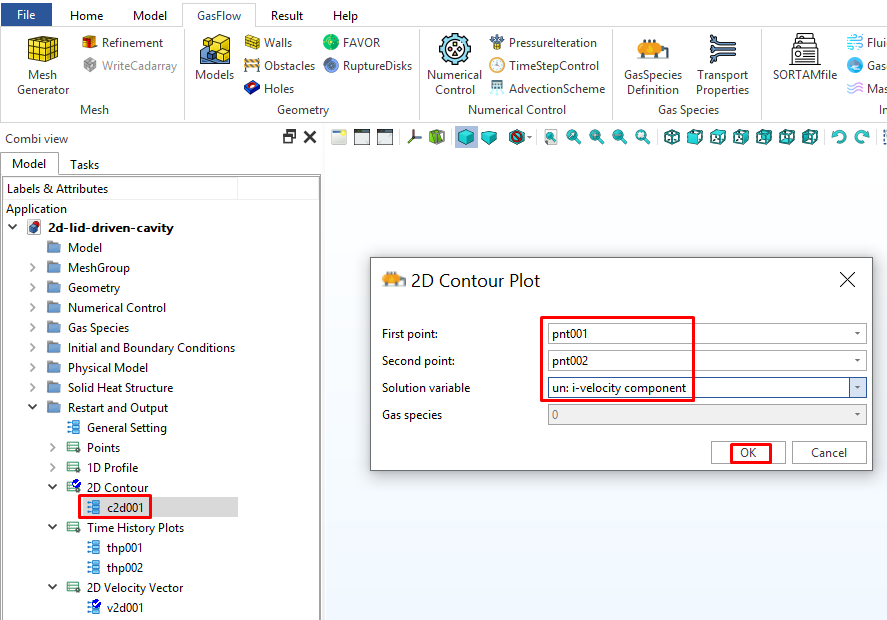Open the Second point dropdown
Image resolution: width=887 pixels, height=620 pixels.
857,361
